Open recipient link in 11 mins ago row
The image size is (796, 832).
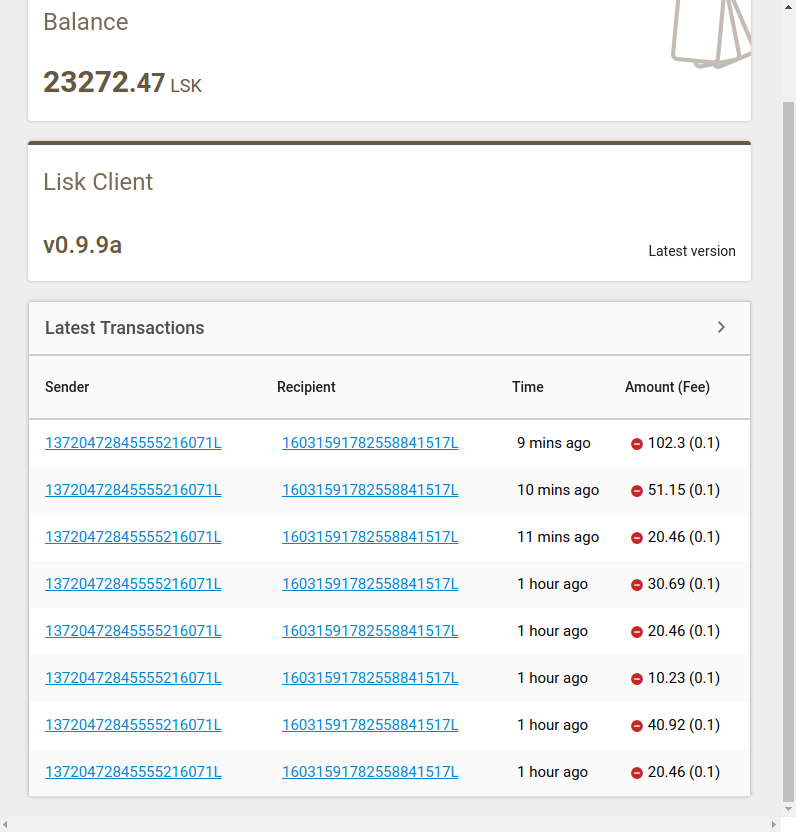[x=370, y=537]
